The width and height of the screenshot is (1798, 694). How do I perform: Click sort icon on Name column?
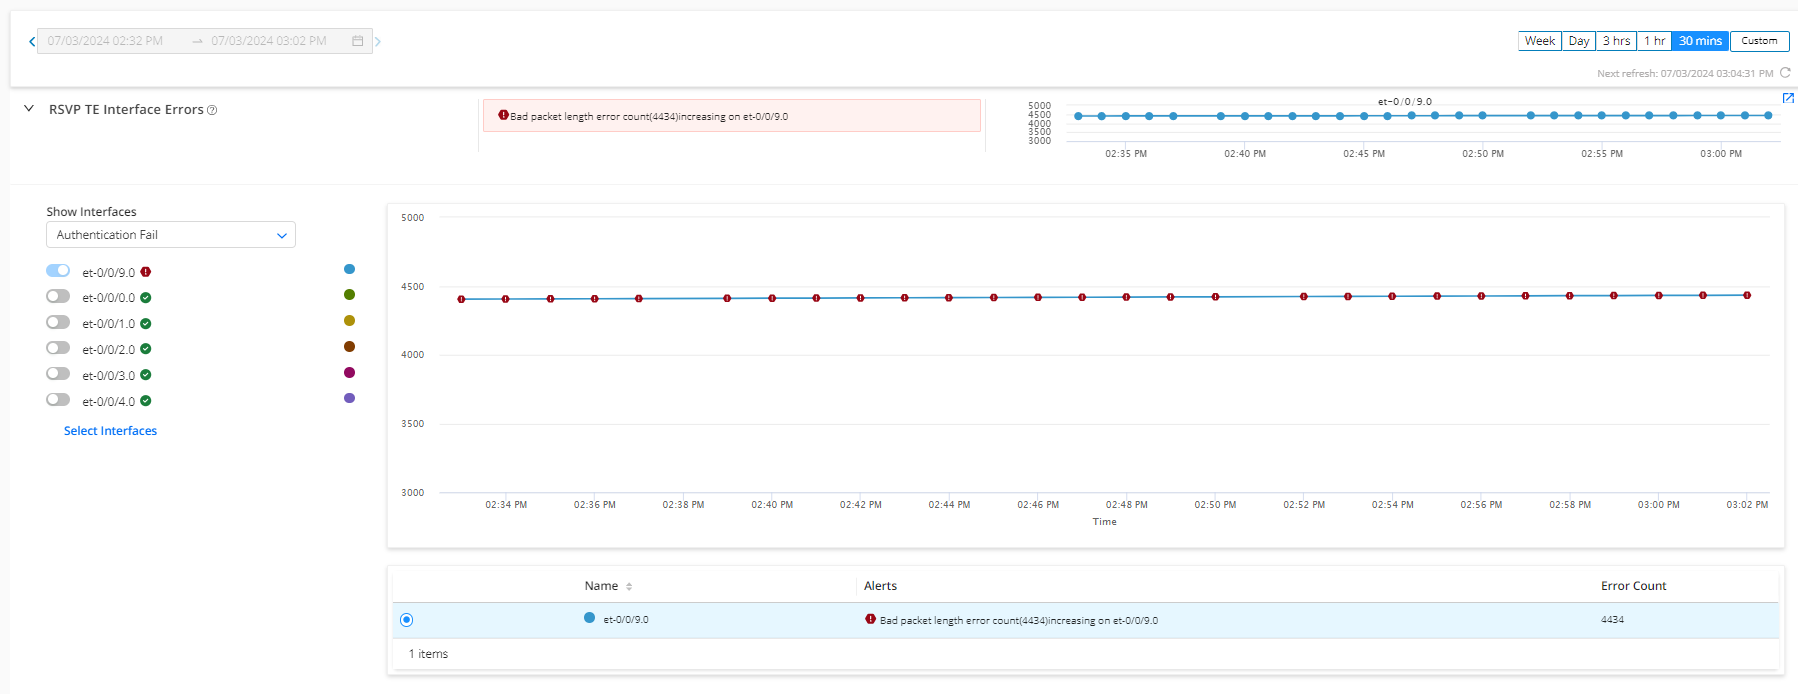pos(629,587)
